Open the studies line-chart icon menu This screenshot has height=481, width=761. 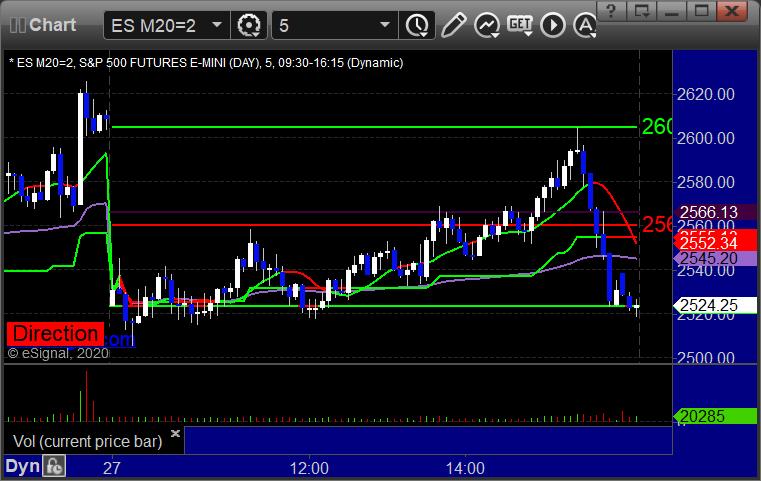[487, 25]
